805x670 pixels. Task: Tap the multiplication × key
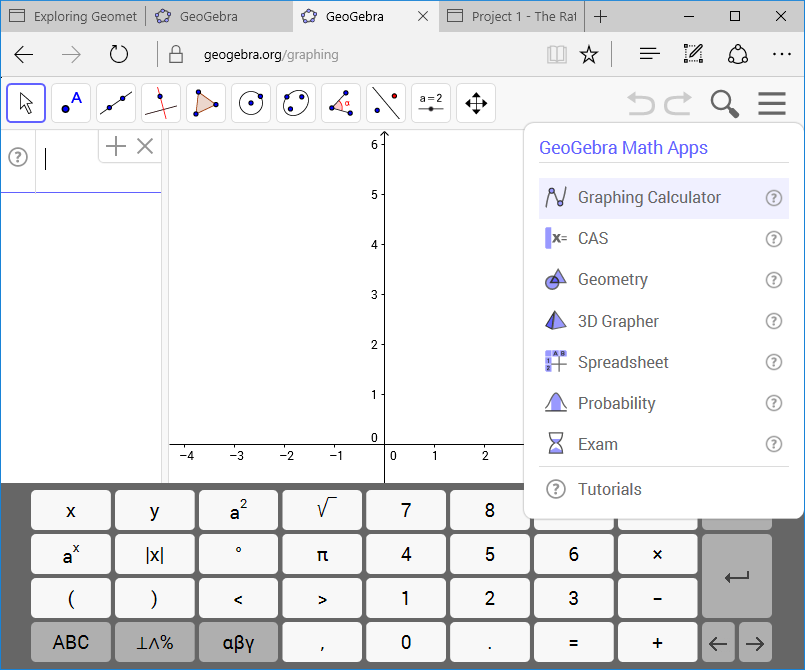[657, 554]
